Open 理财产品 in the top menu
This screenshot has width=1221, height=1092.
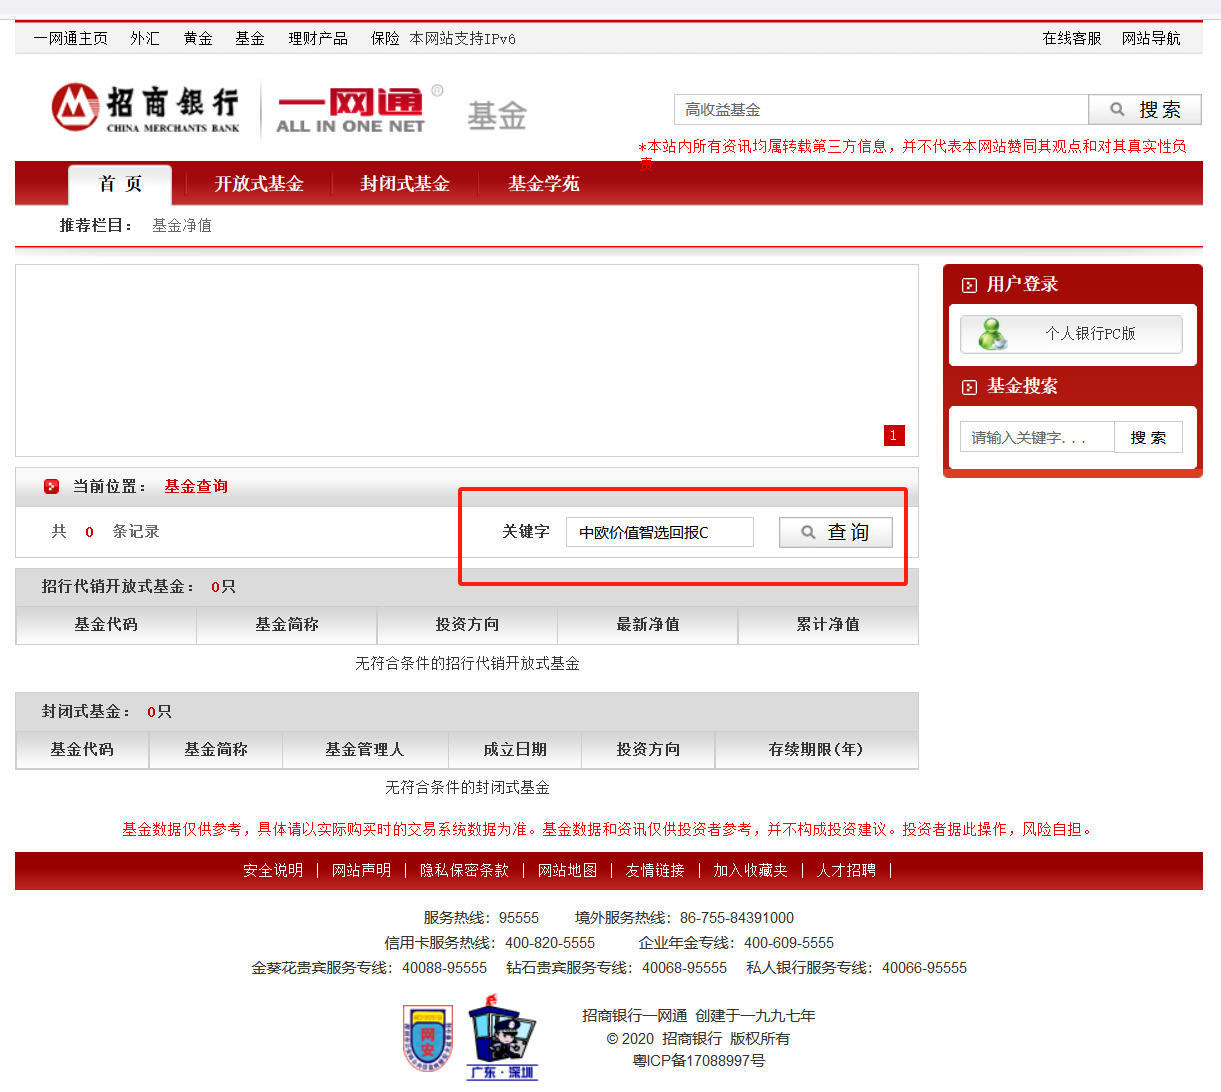(x=318, y=38)
